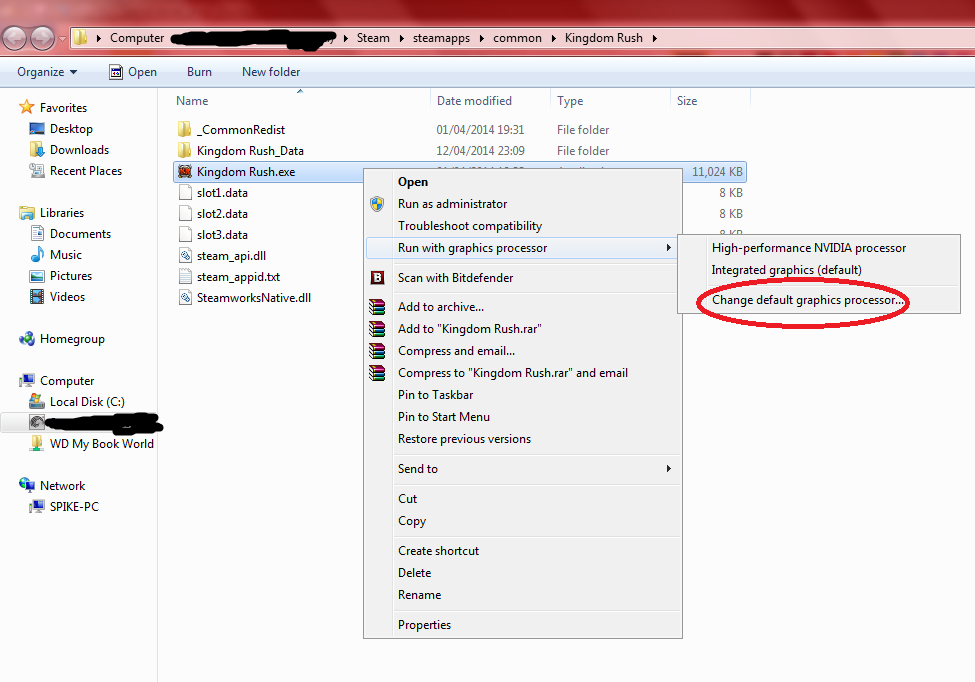Expand the Send to submenu arrow
Screen dimensions: 975x682
[x=668, y=469]
